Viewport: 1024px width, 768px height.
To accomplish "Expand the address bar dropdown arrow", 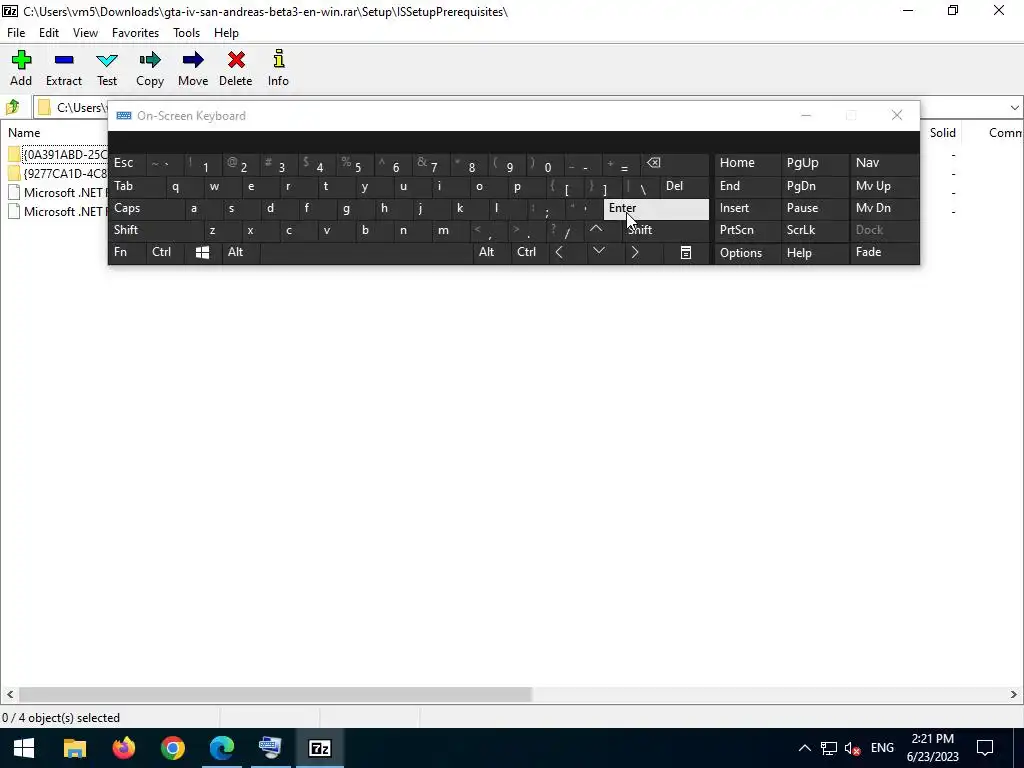I will pos(1014,108).
